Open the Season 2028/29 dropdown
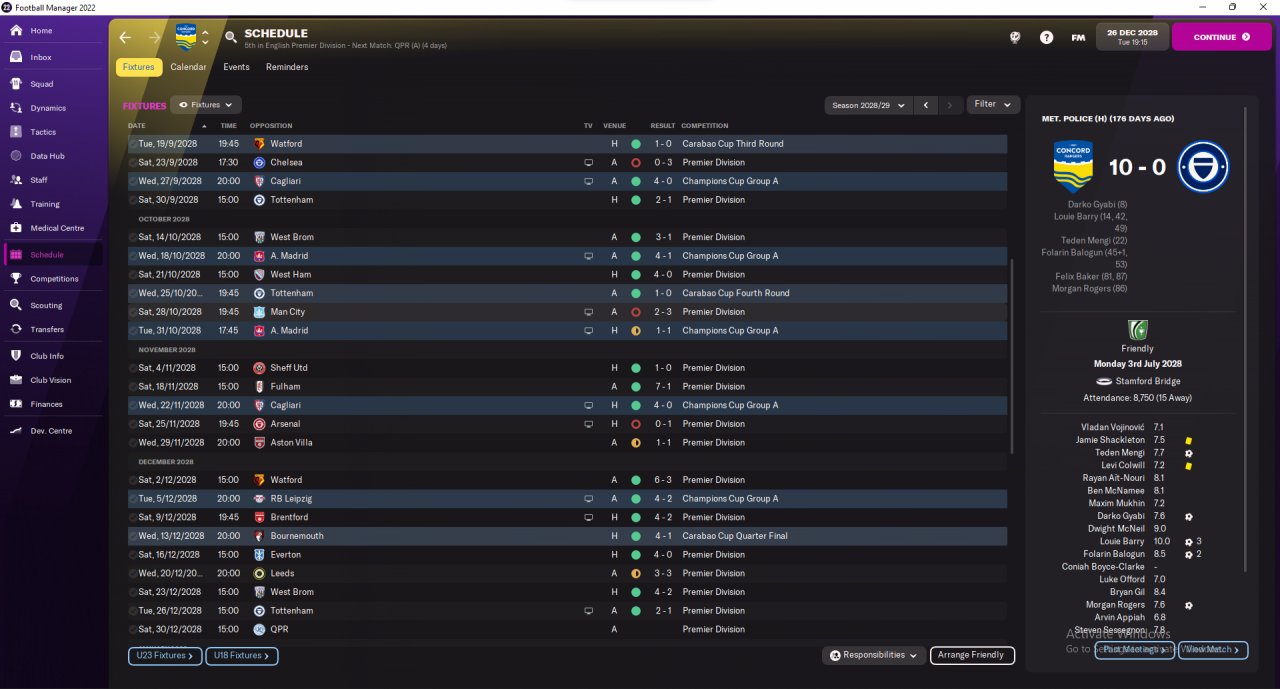 [869, 104]
